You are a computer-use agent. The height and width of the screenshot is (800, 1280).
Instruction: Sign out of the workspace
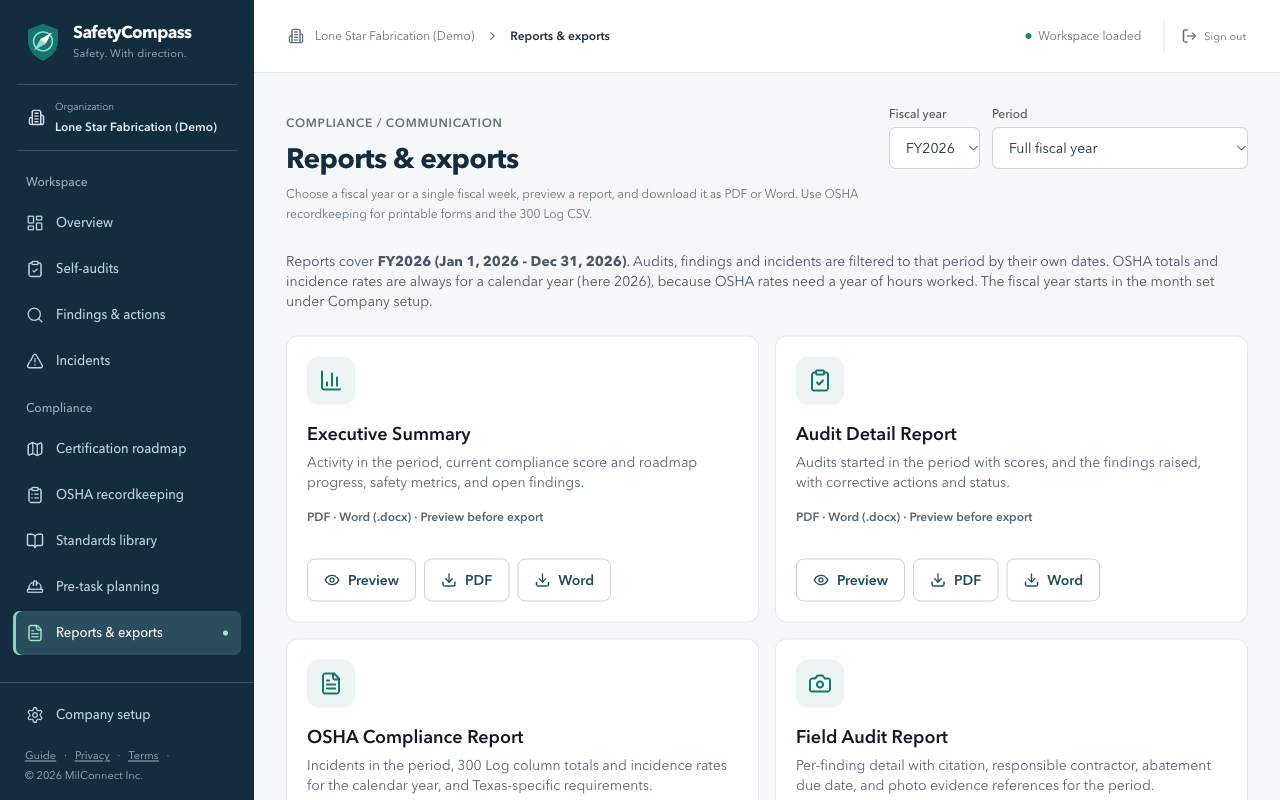(x=1214, y=36)
